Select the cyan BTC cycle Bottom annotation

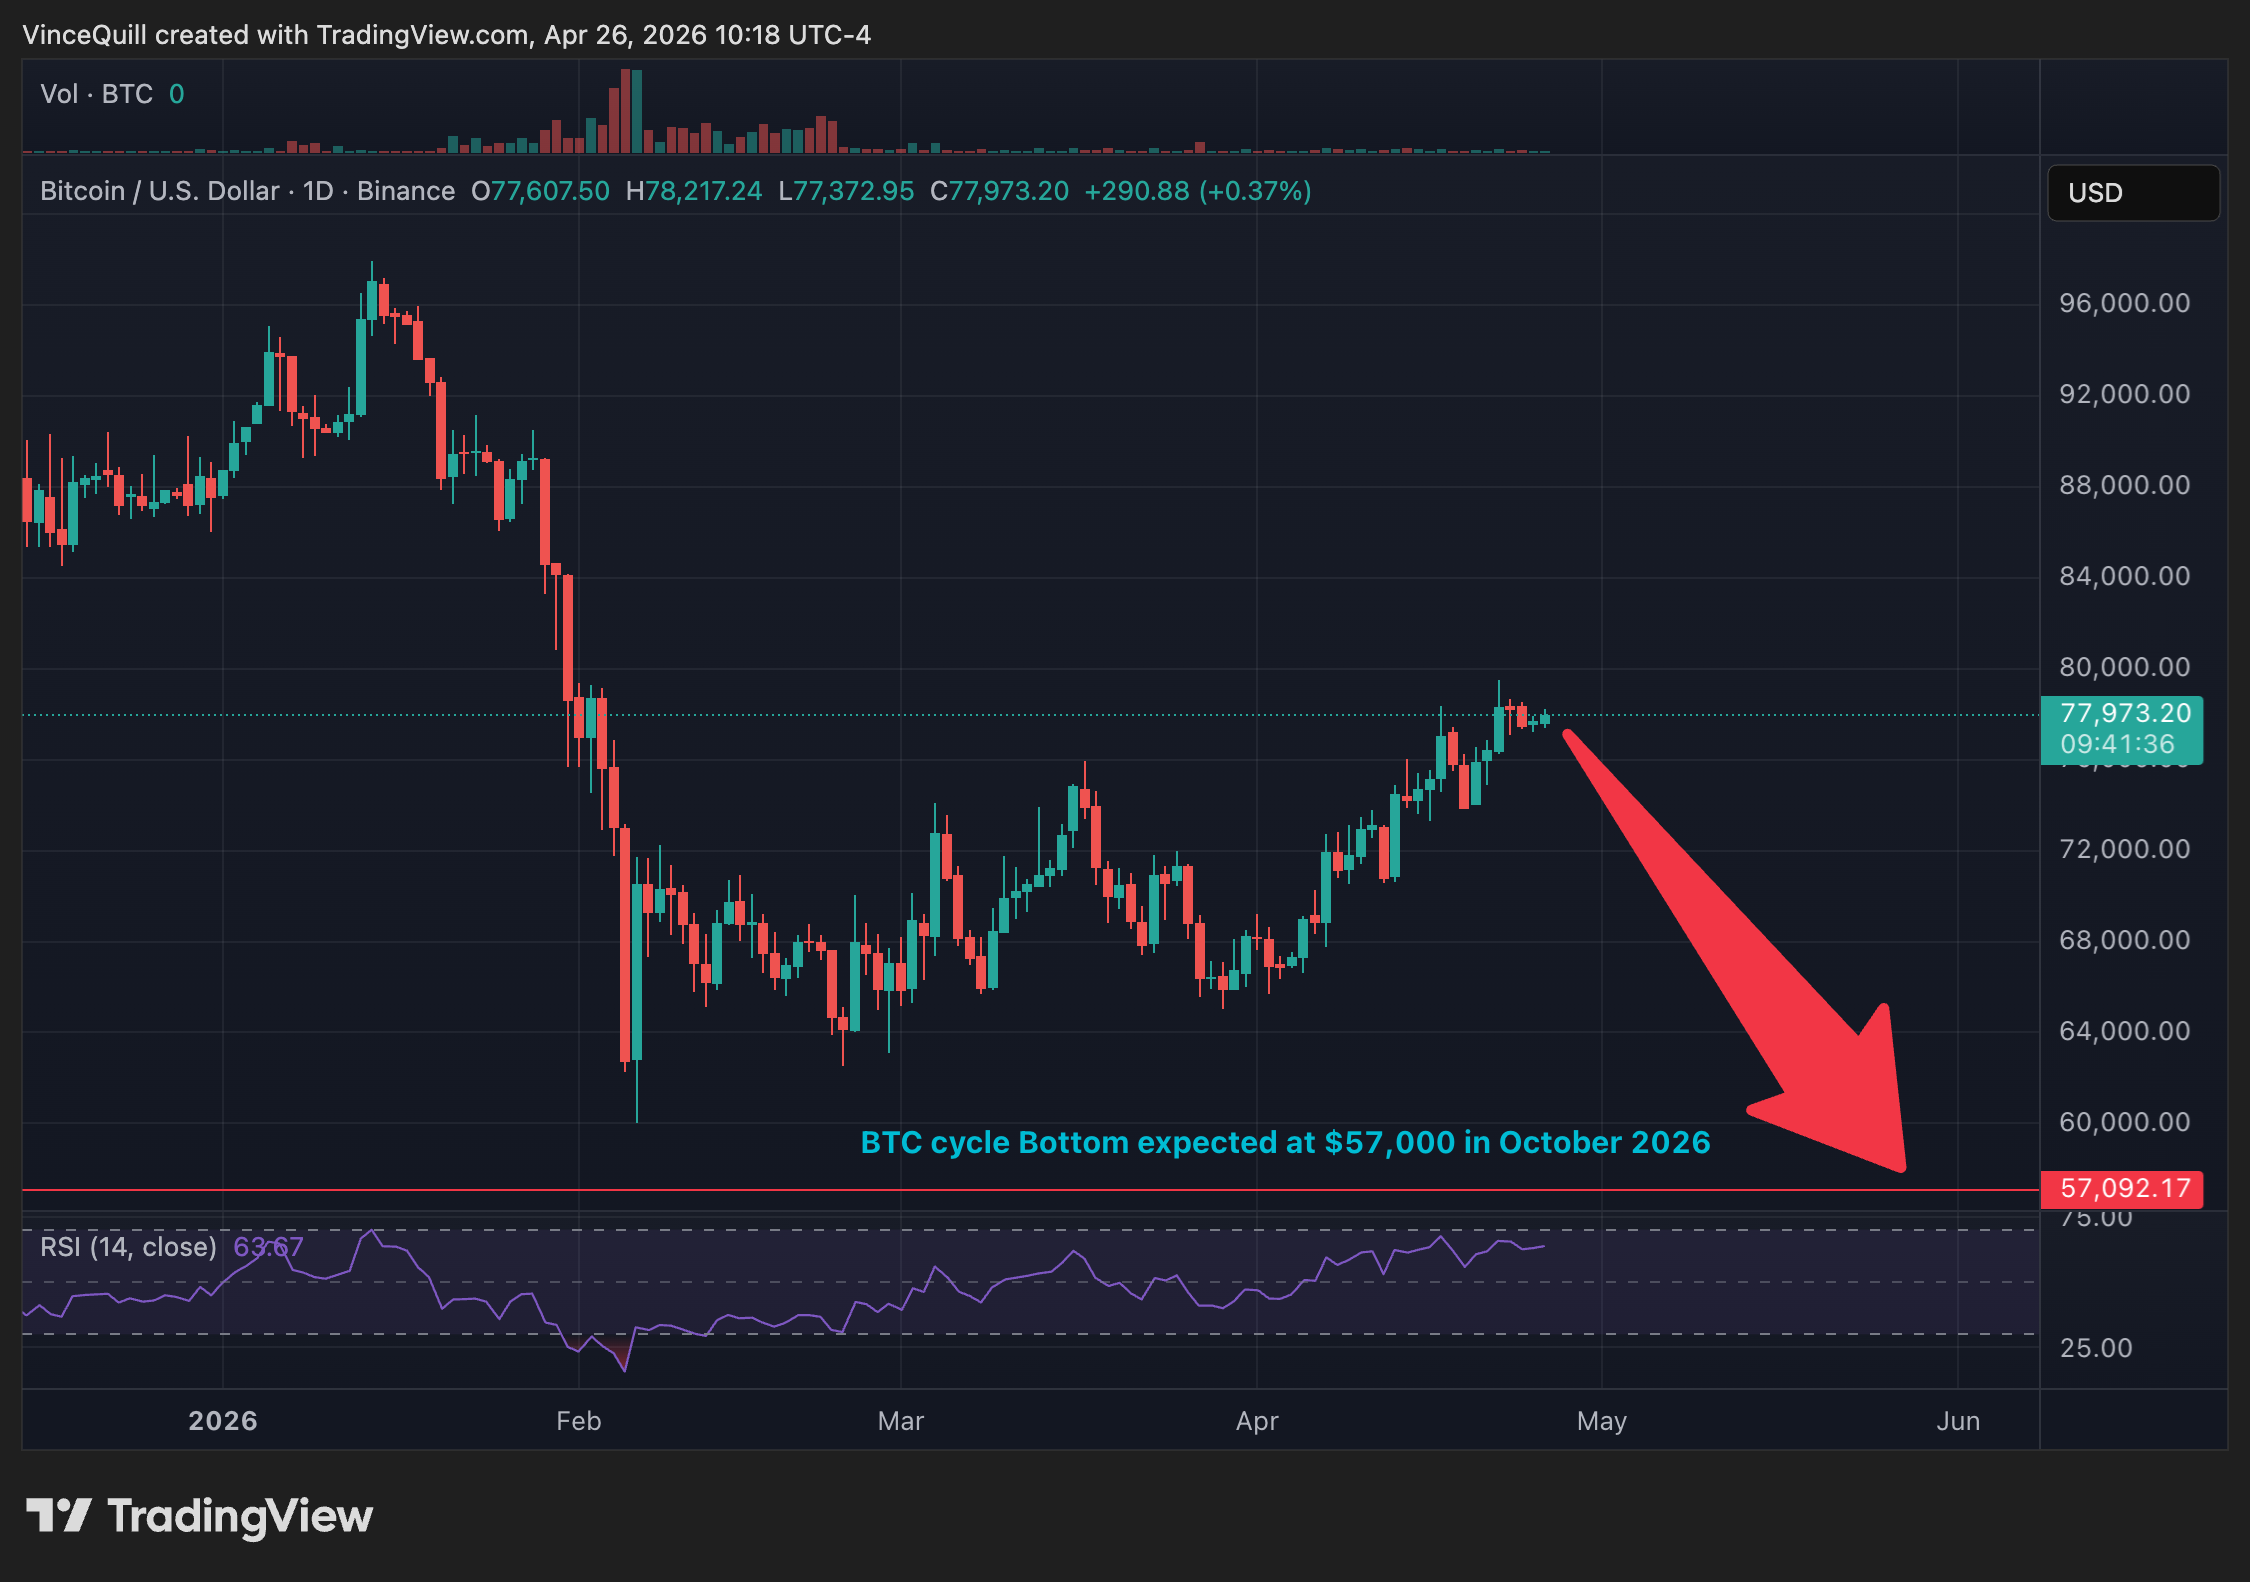(x=1286, y=1142)
